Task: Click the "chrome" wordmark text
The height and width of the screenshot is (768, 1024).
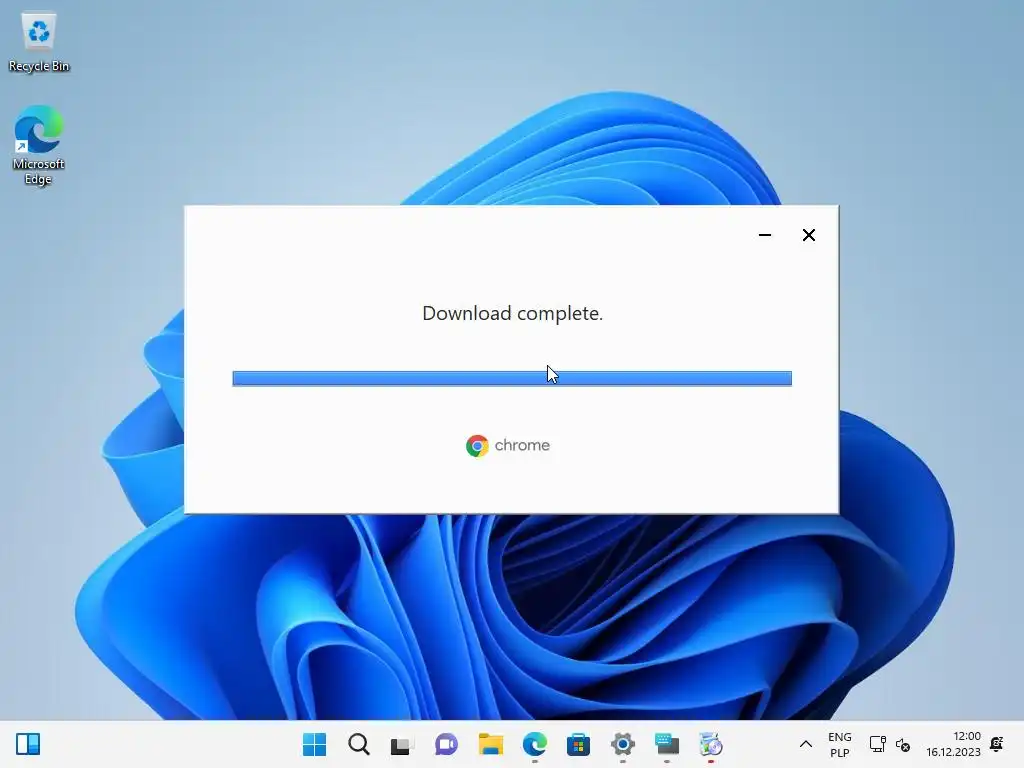Action: pos(522,445)
